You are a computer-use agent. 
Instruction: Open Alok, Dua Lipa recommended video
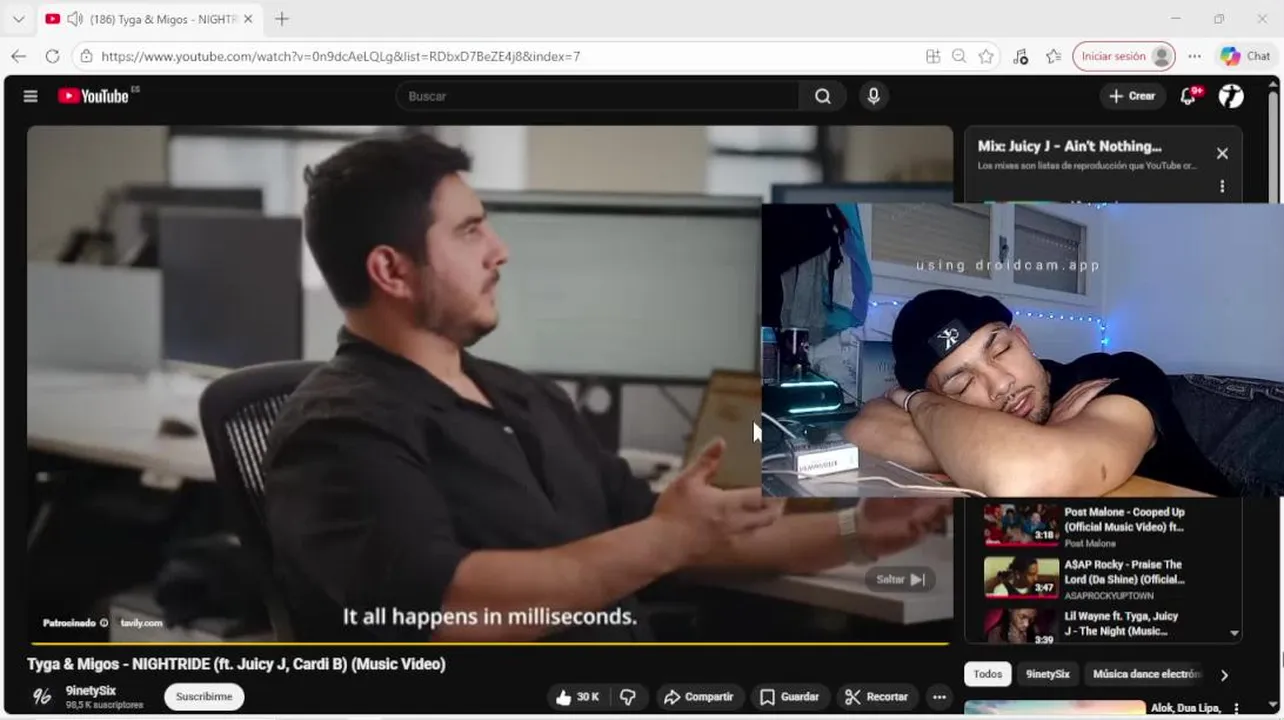tap(1055, 709)
